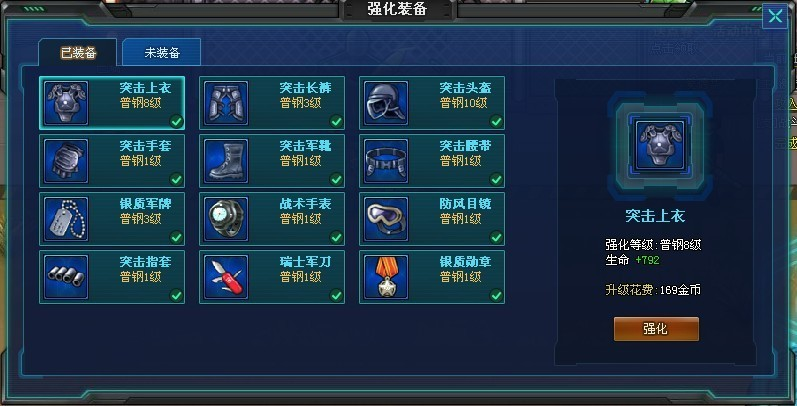
Task: Pick the 战术手表 watch icon
Action: (x=226, y=219)
